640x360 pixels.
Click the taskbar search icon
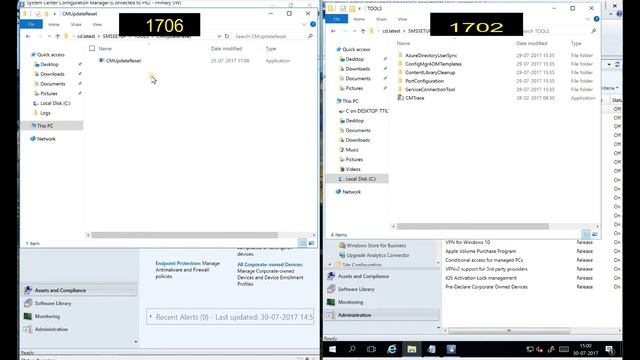(352, 349)
